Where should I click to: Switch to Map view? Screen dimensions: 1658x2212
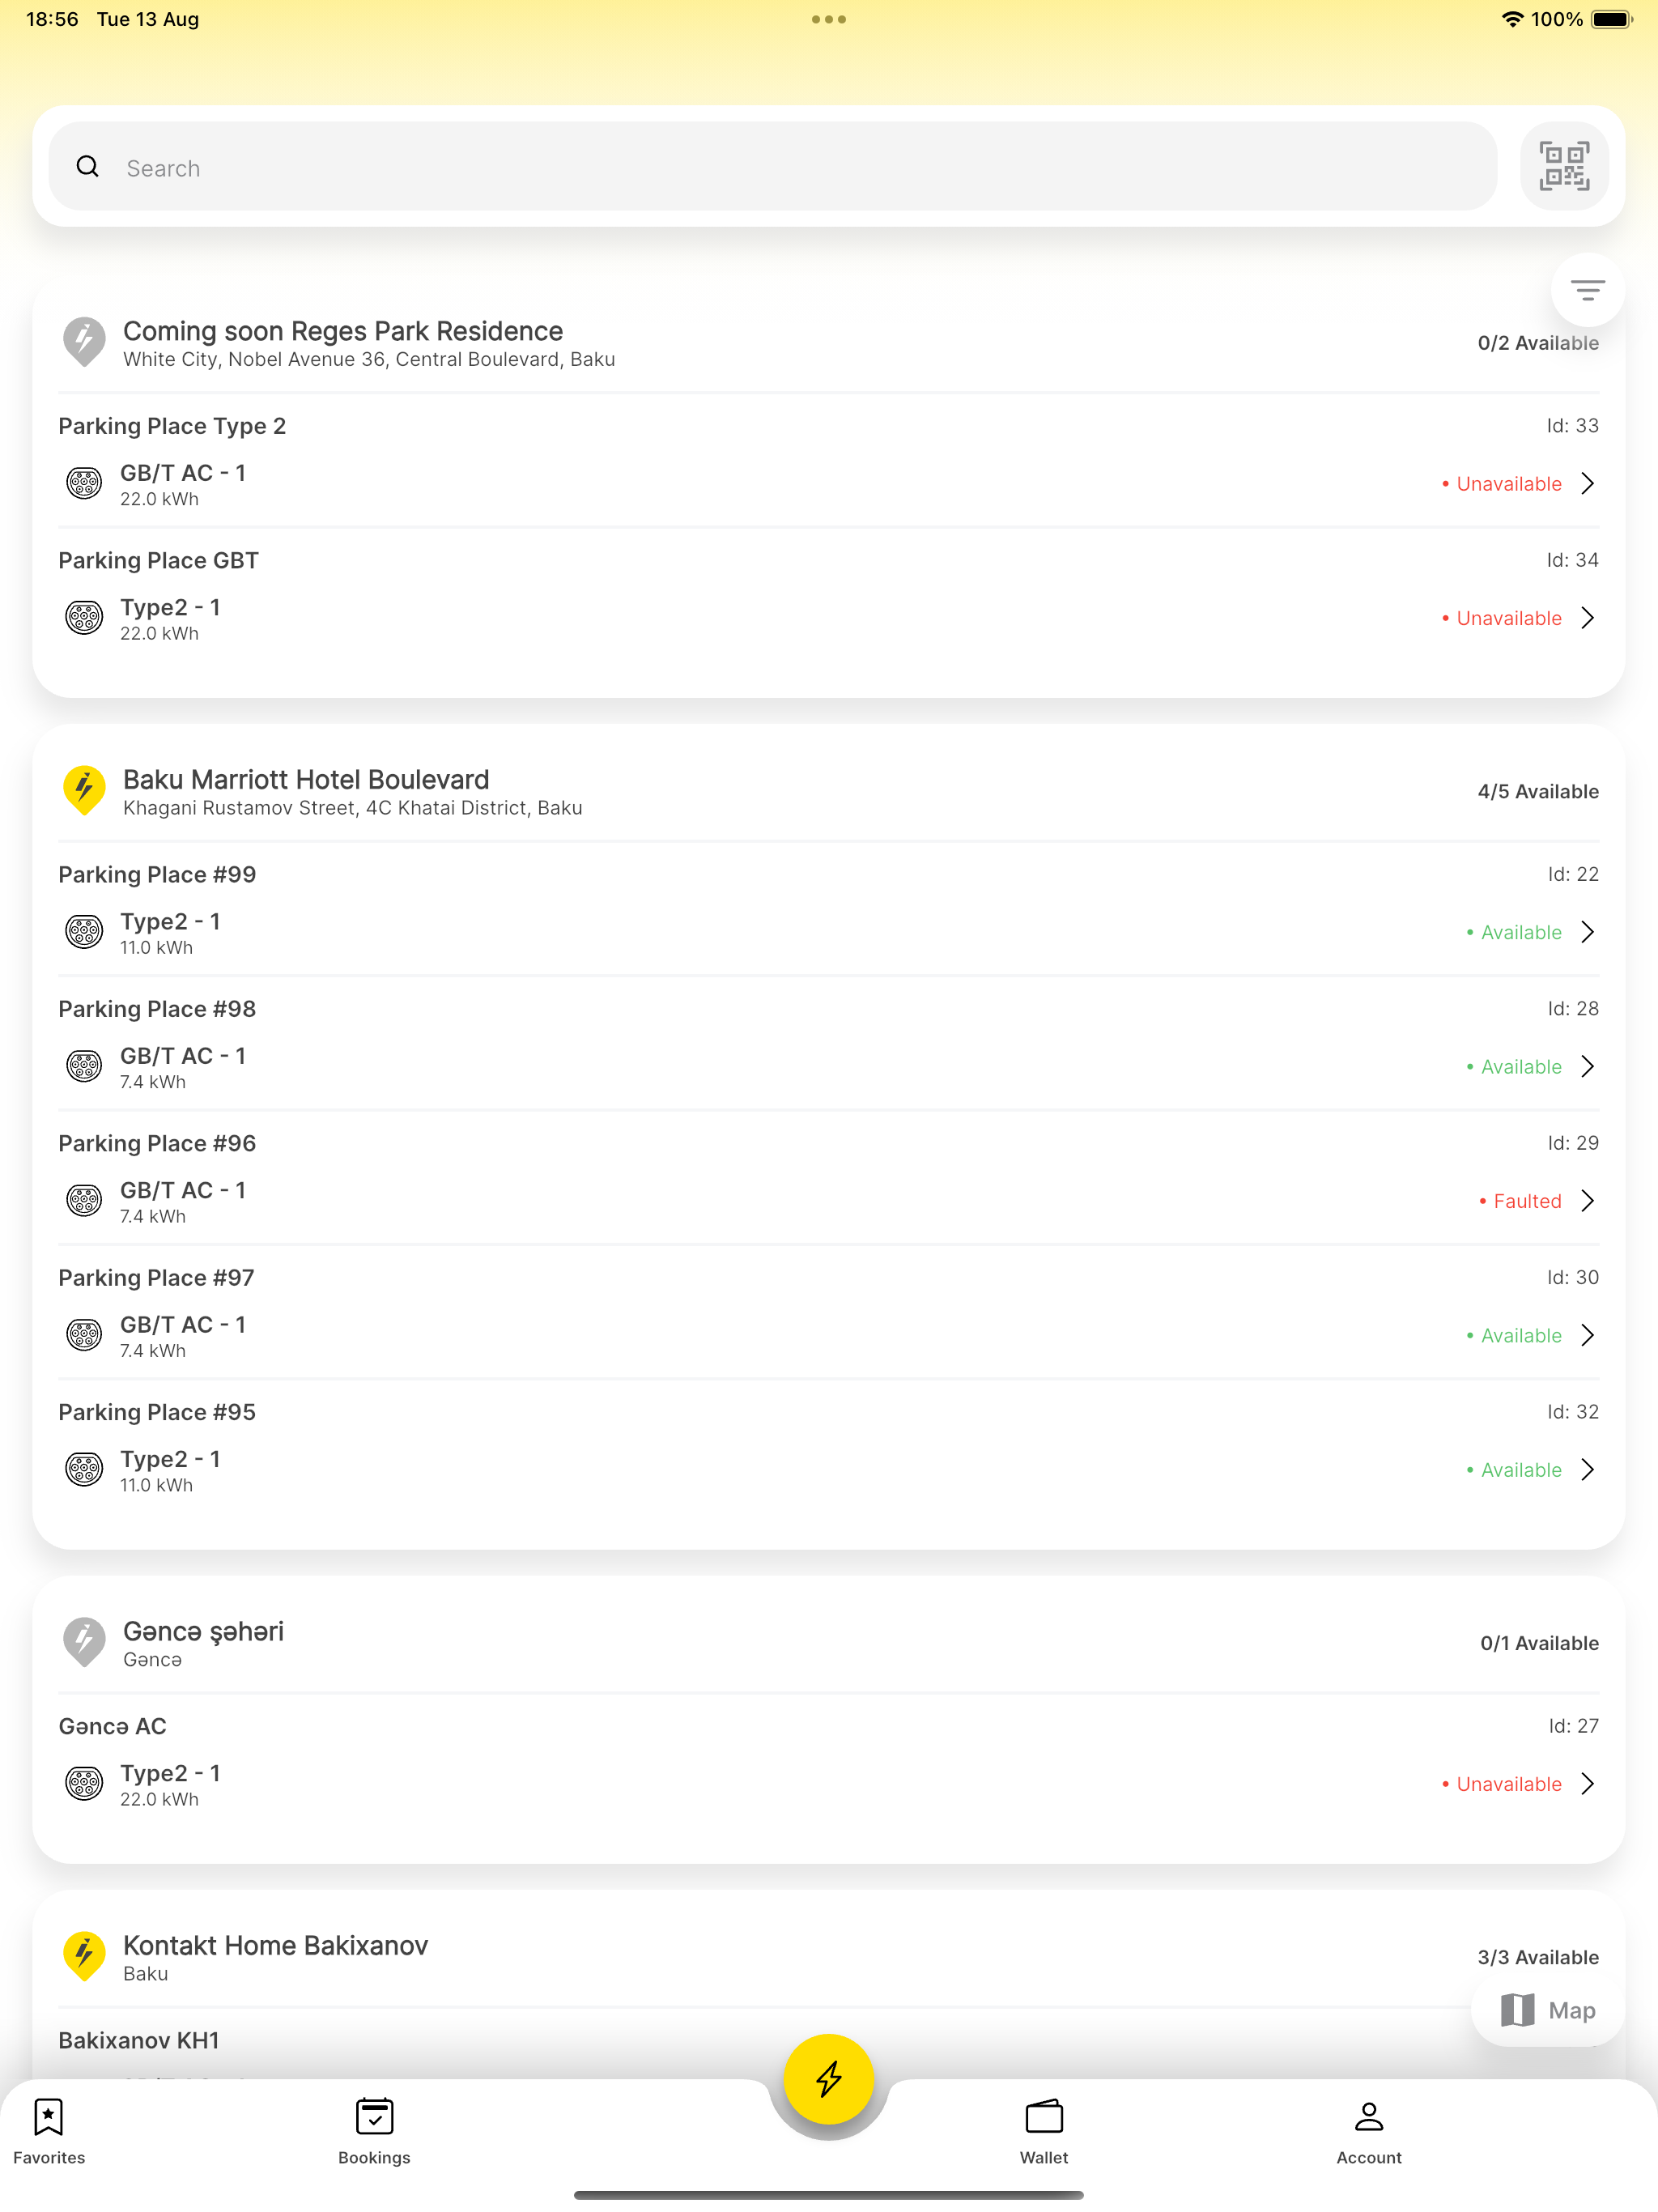coord(1547,2010)
